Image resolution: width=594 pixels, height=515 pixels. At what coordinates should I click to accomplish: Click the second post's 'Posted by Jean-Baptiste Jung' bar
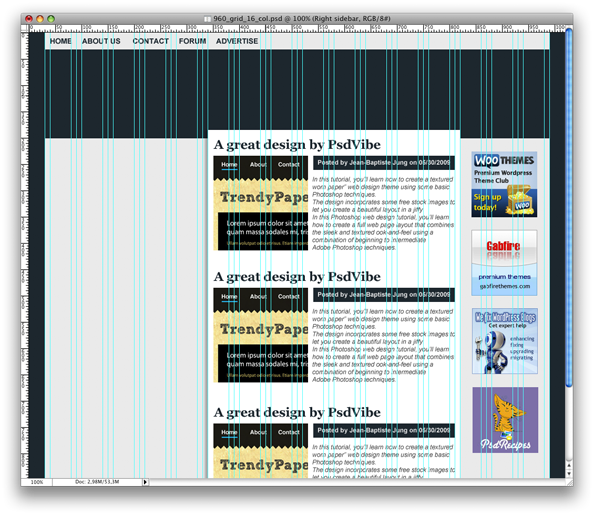[x=384, y=294]
